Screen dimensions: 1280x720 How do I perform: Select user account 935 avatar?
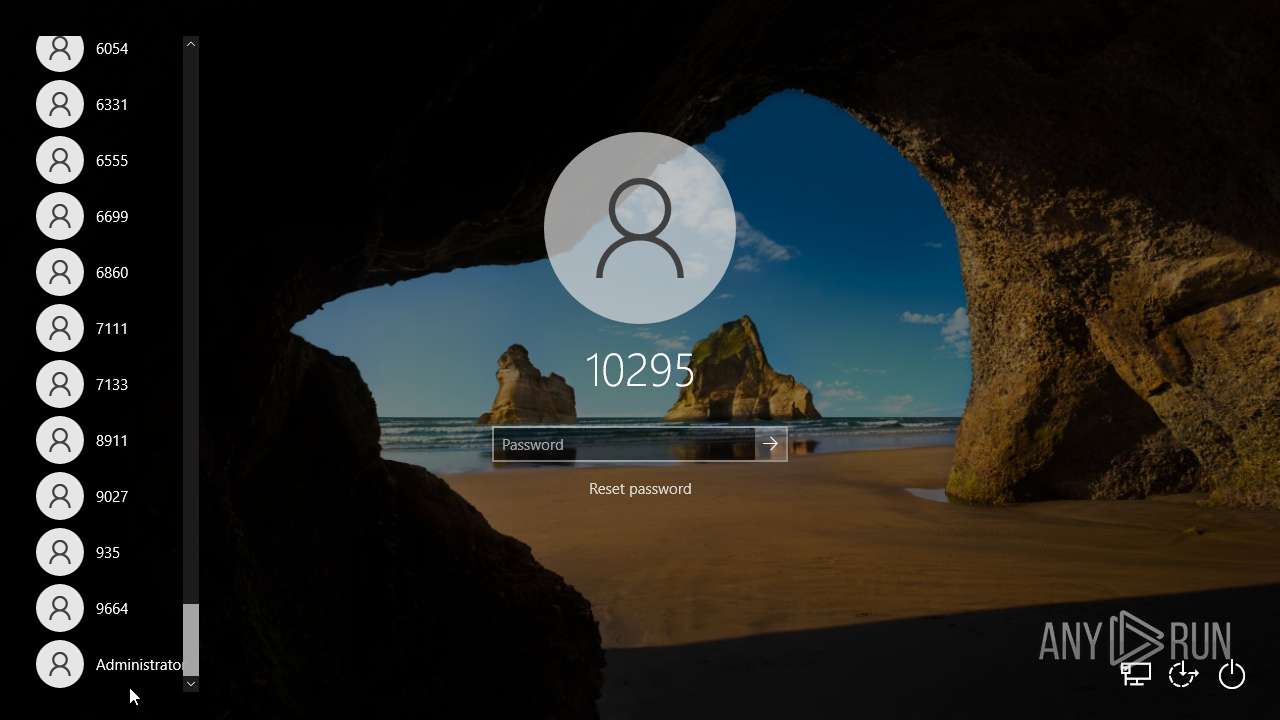pyautogui.click(x=60, y=552)
